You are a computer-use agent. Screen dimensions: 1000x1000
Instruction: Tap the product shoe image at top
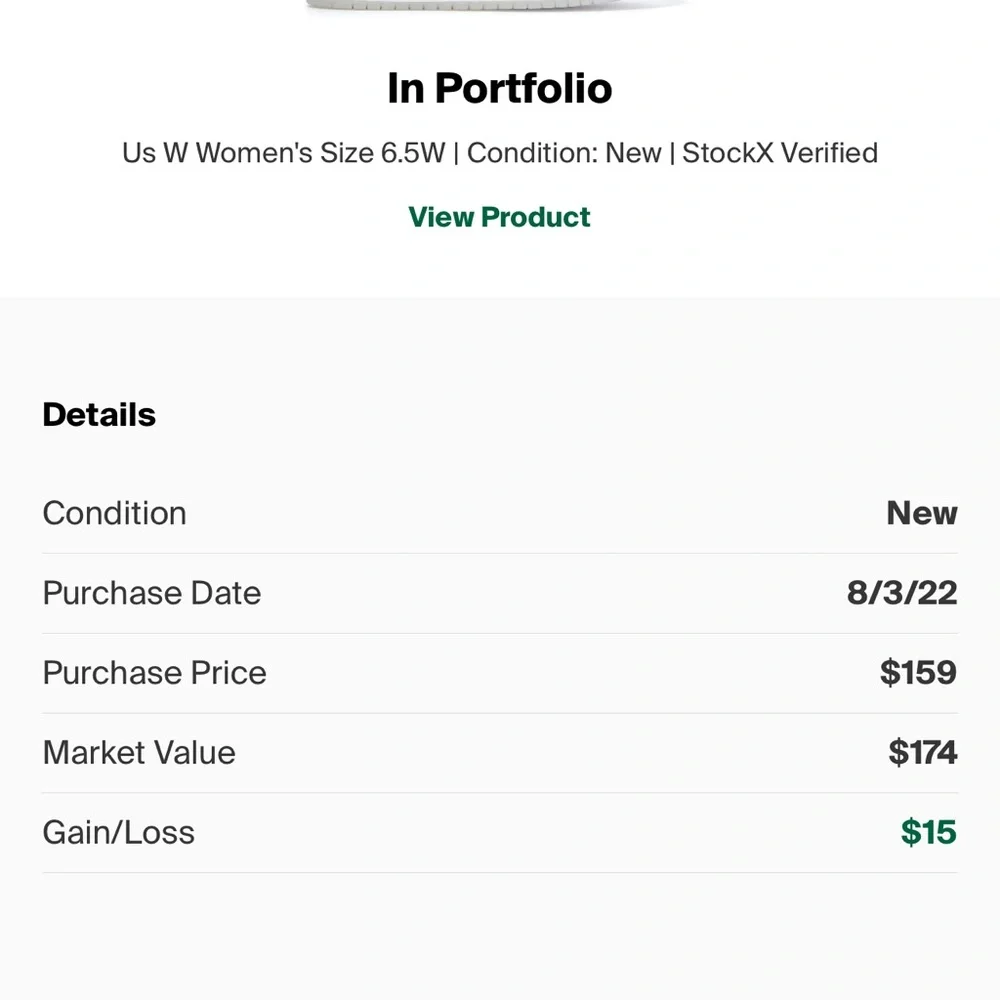pyautogui.click(x=497, y=5)
